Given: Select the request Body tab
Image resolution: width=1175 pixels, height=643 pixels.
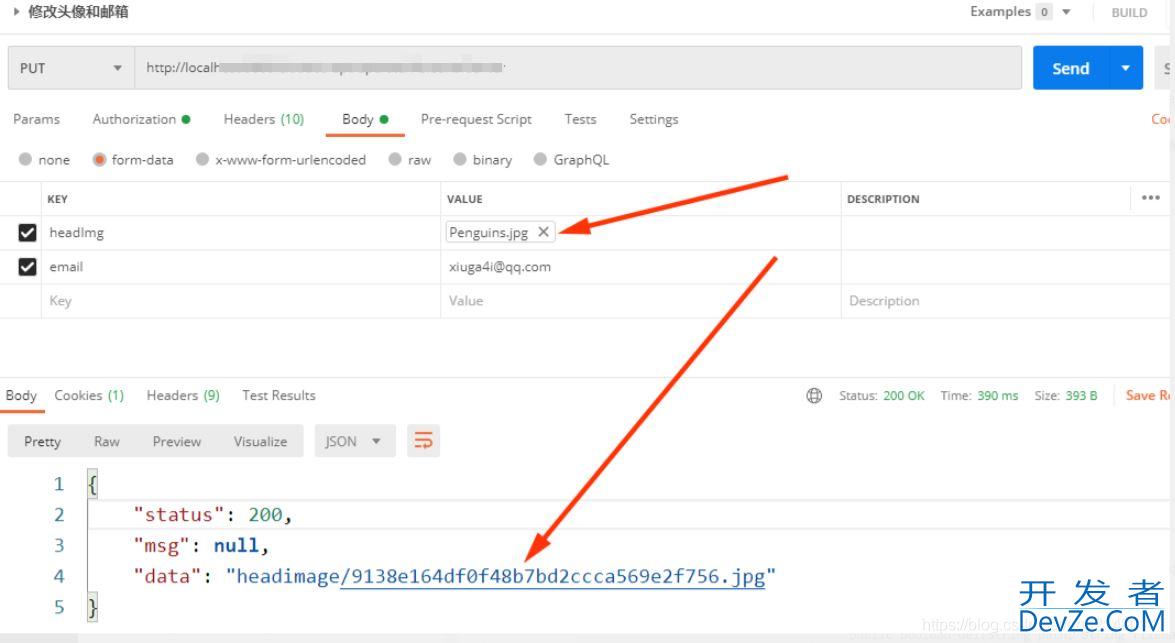Looking at the screenshot, I should click(365, 119).
